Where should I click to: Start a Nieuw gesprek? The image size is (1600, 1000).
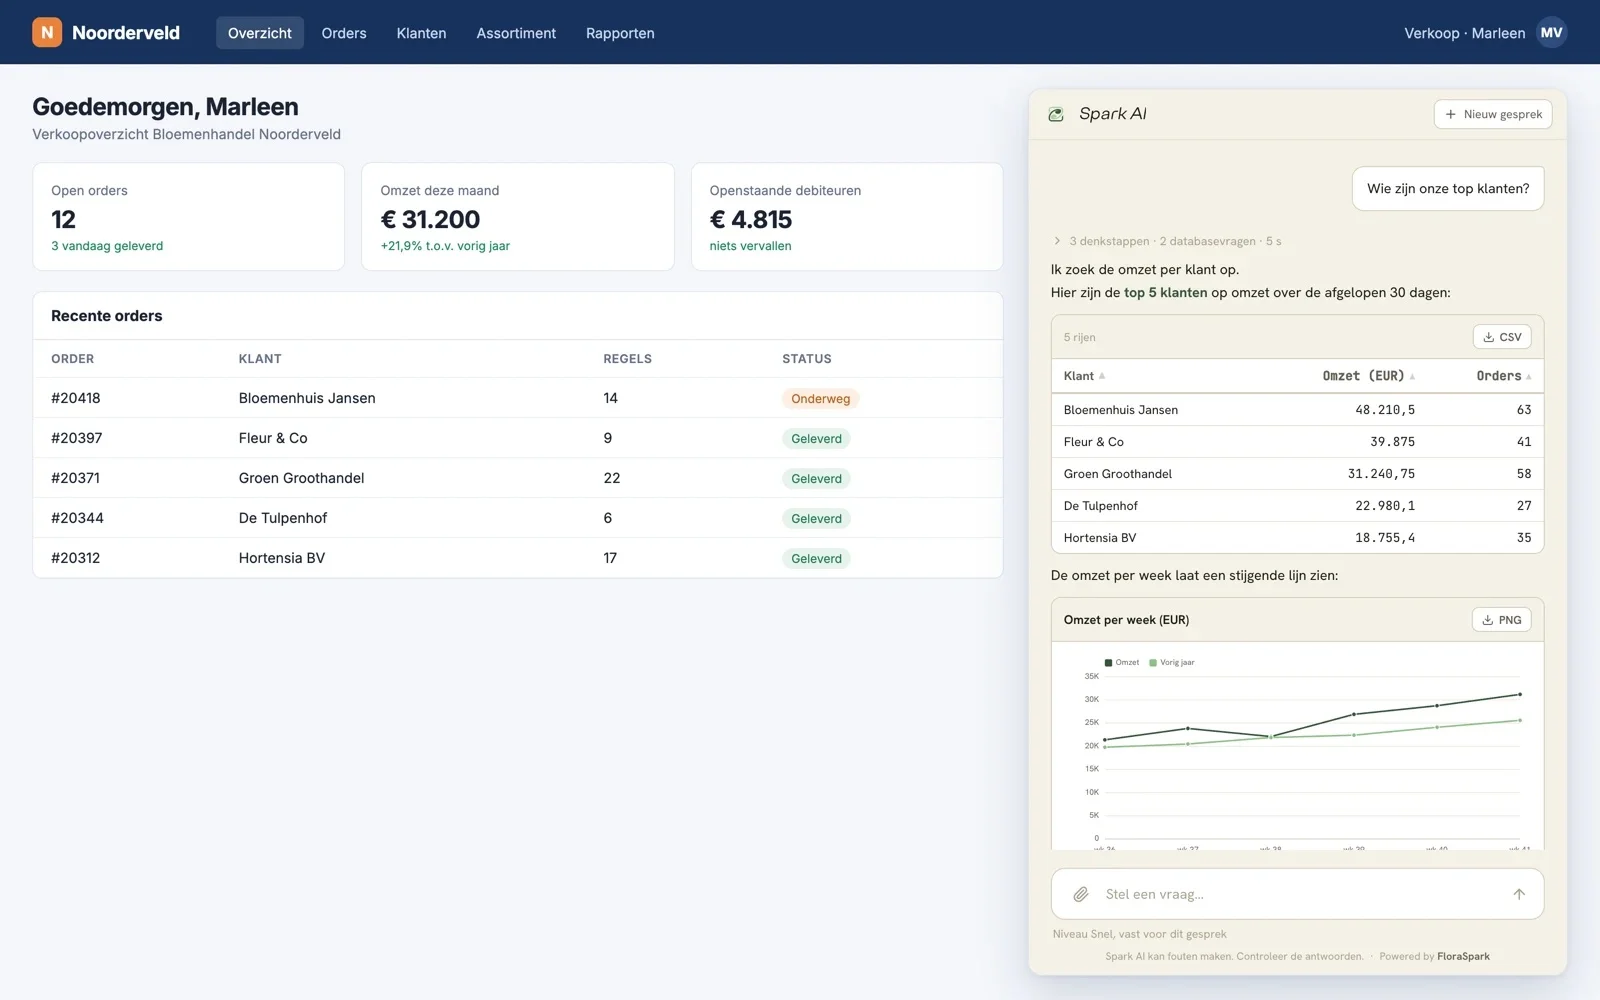[x=1493, y=114]
